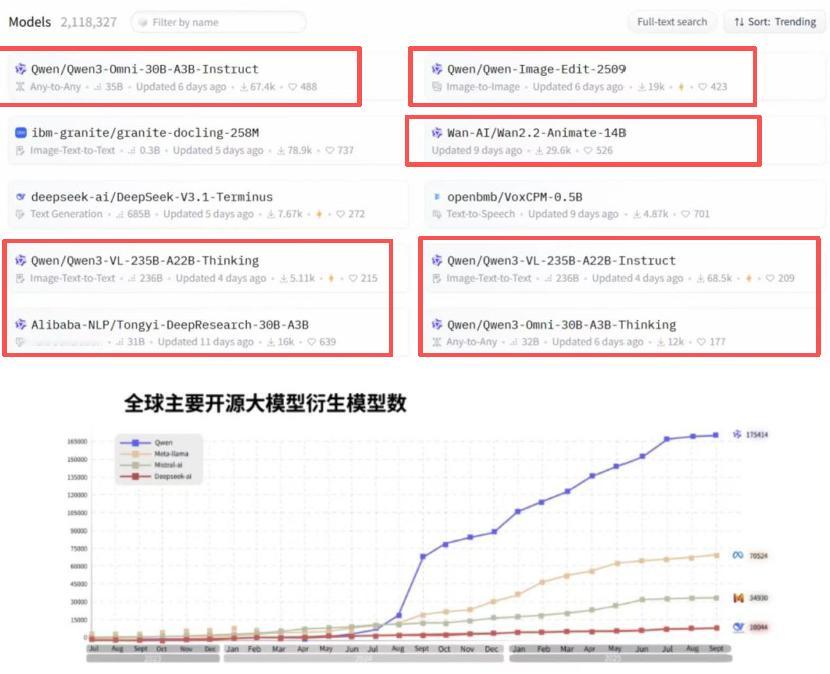Click the last Qwen data point on chart
830x674 pixels.
pyautogui.click(x=716, y=435)
